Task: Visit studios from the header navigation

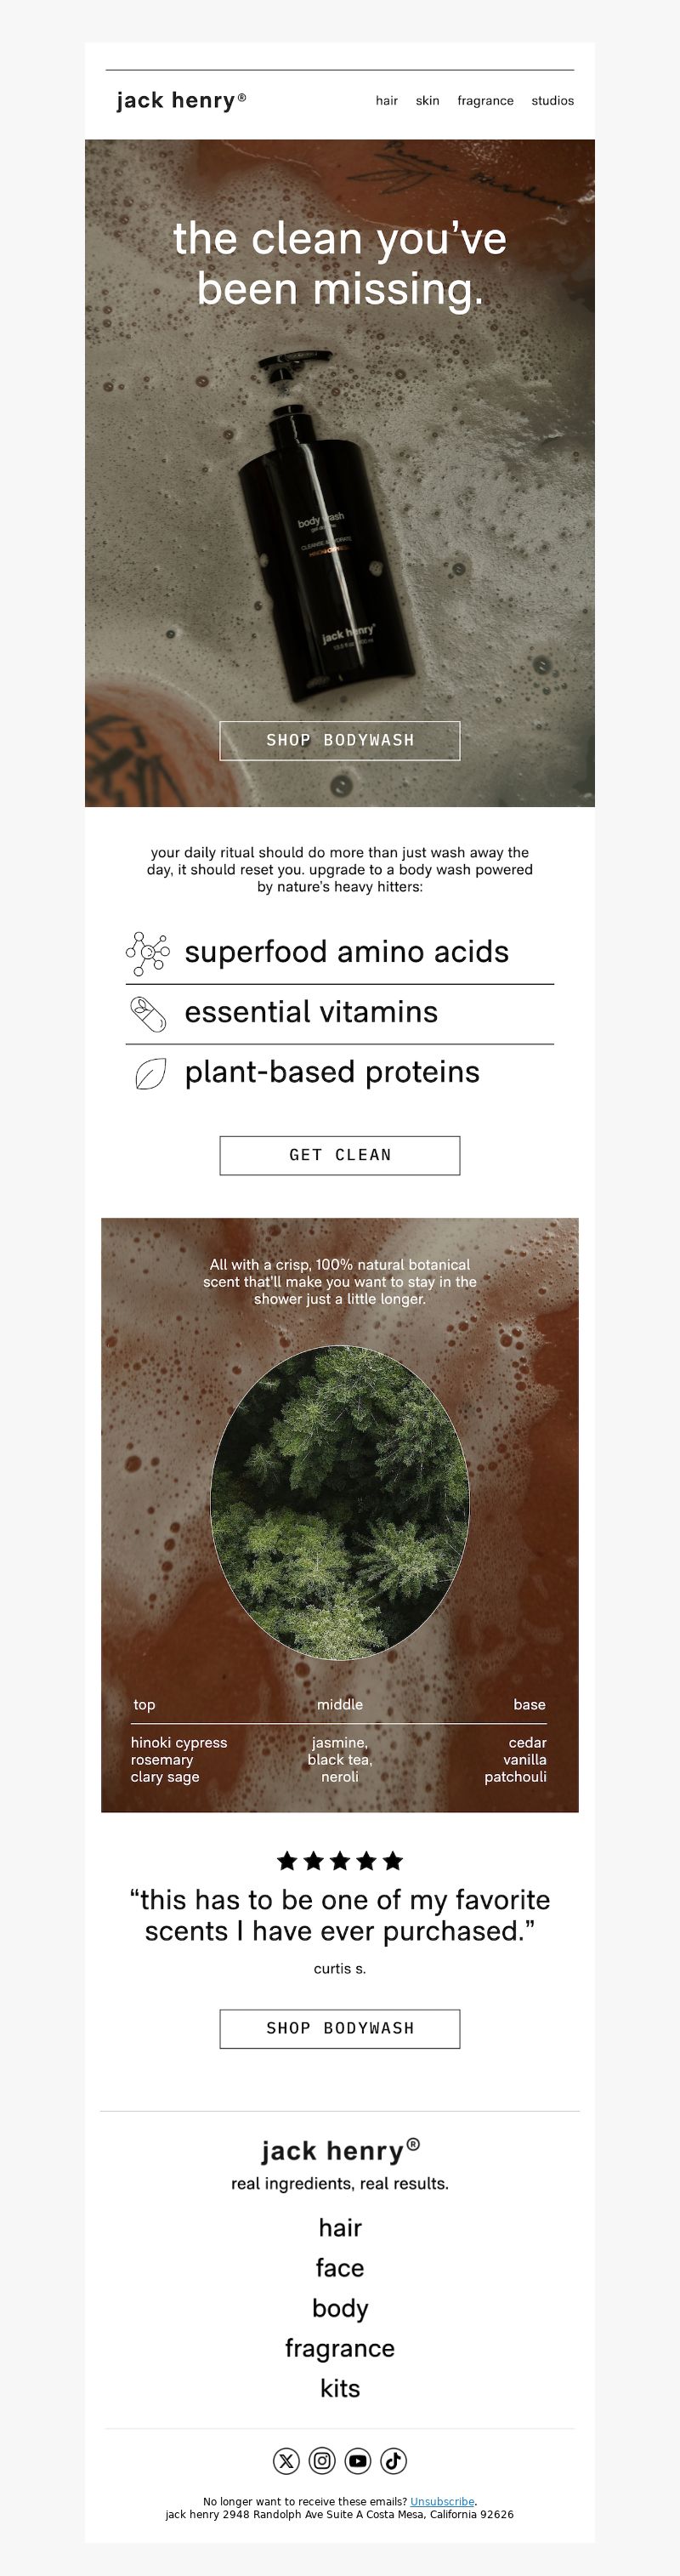Action: point(553,101)
